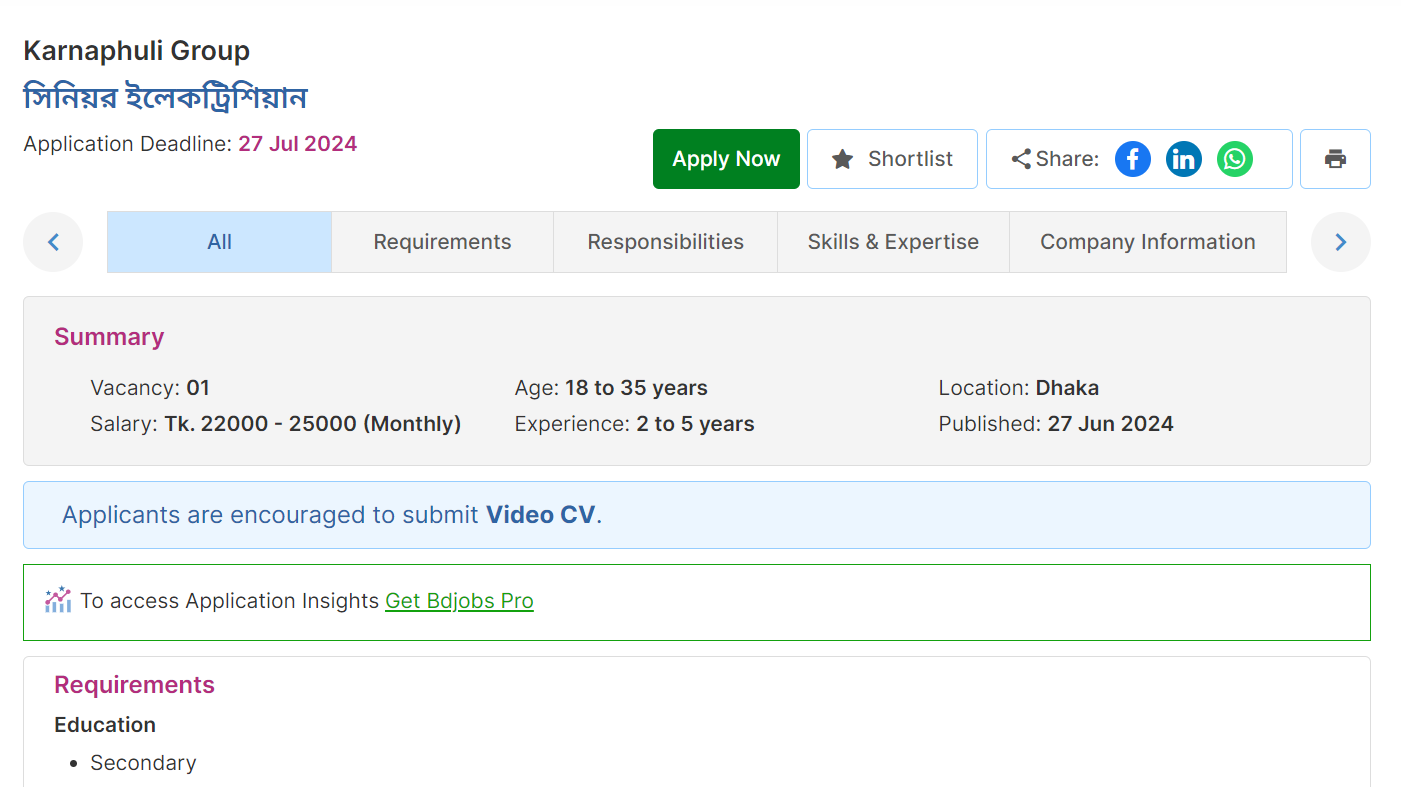
Task: View the Company Information tab
Action: (x=1148, y=242)
